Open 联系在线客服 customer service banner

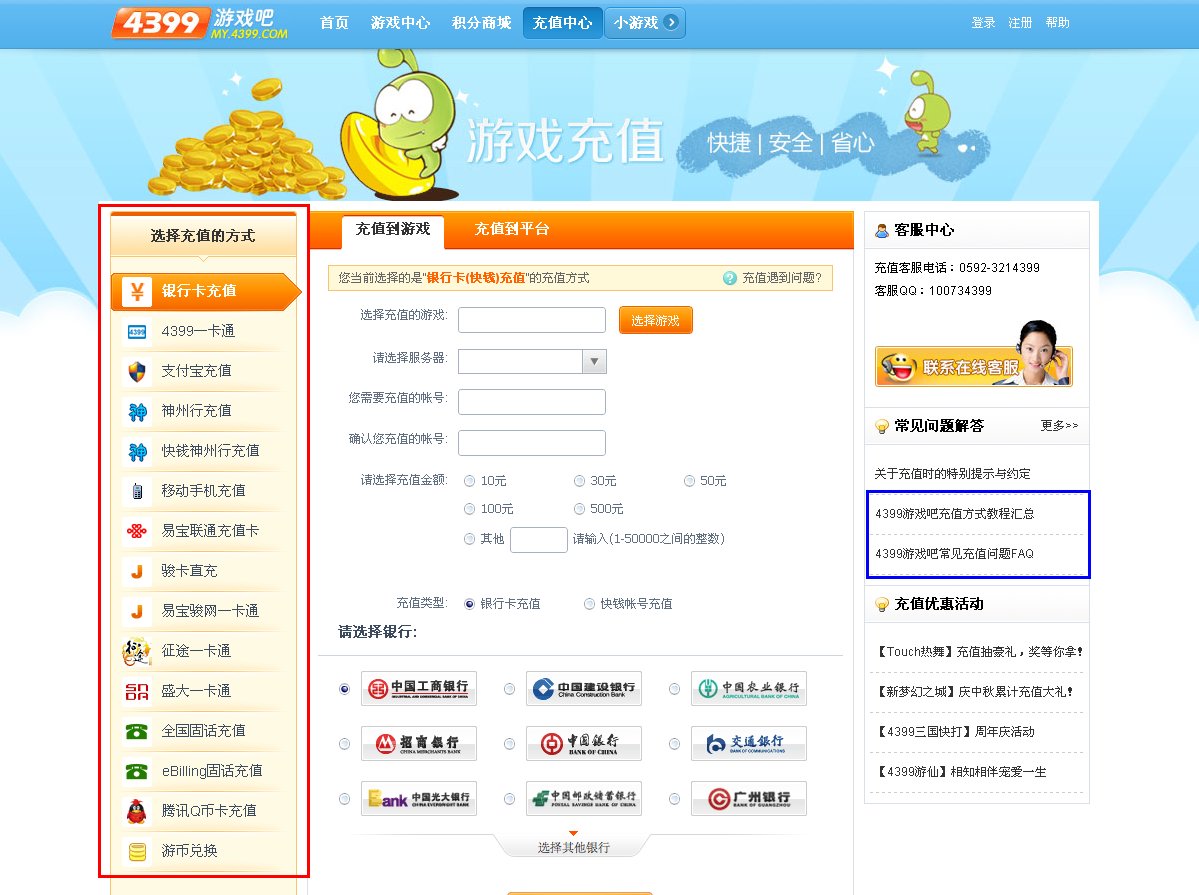tap(975, 366)
